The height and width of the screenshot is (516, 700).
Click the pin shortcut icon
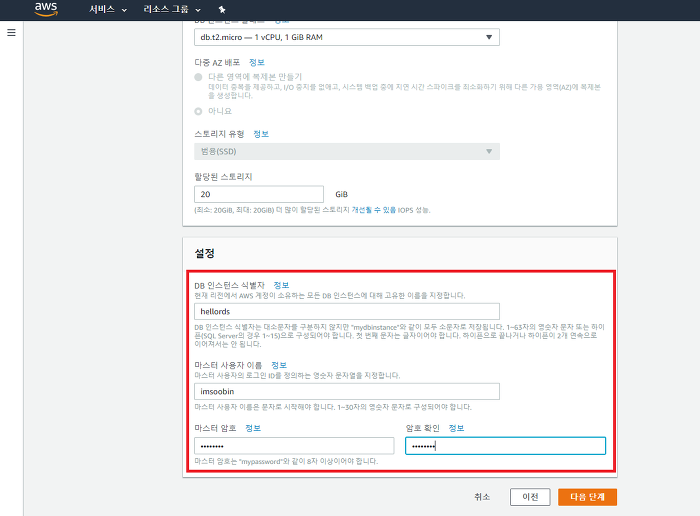pyautogui.click(x=222, y=9)
